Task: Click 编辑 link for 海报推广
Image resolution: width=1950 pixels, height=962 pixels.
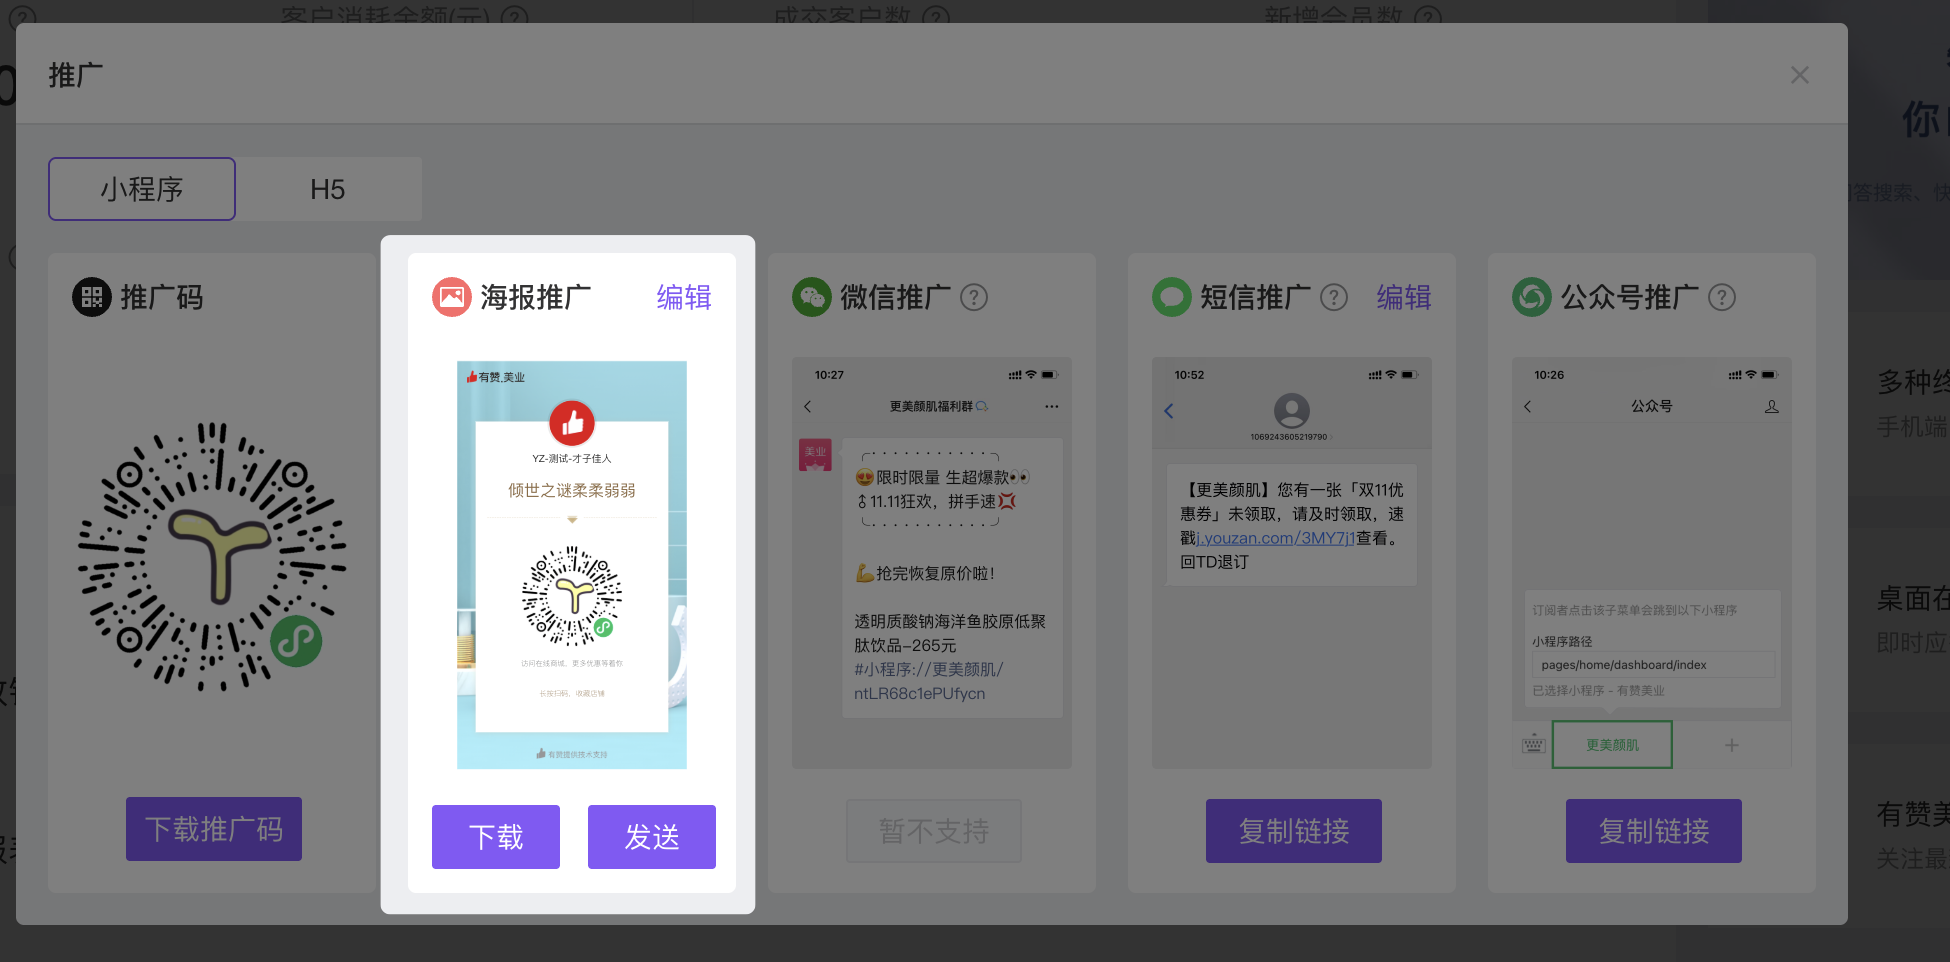Action: [684, 297]
